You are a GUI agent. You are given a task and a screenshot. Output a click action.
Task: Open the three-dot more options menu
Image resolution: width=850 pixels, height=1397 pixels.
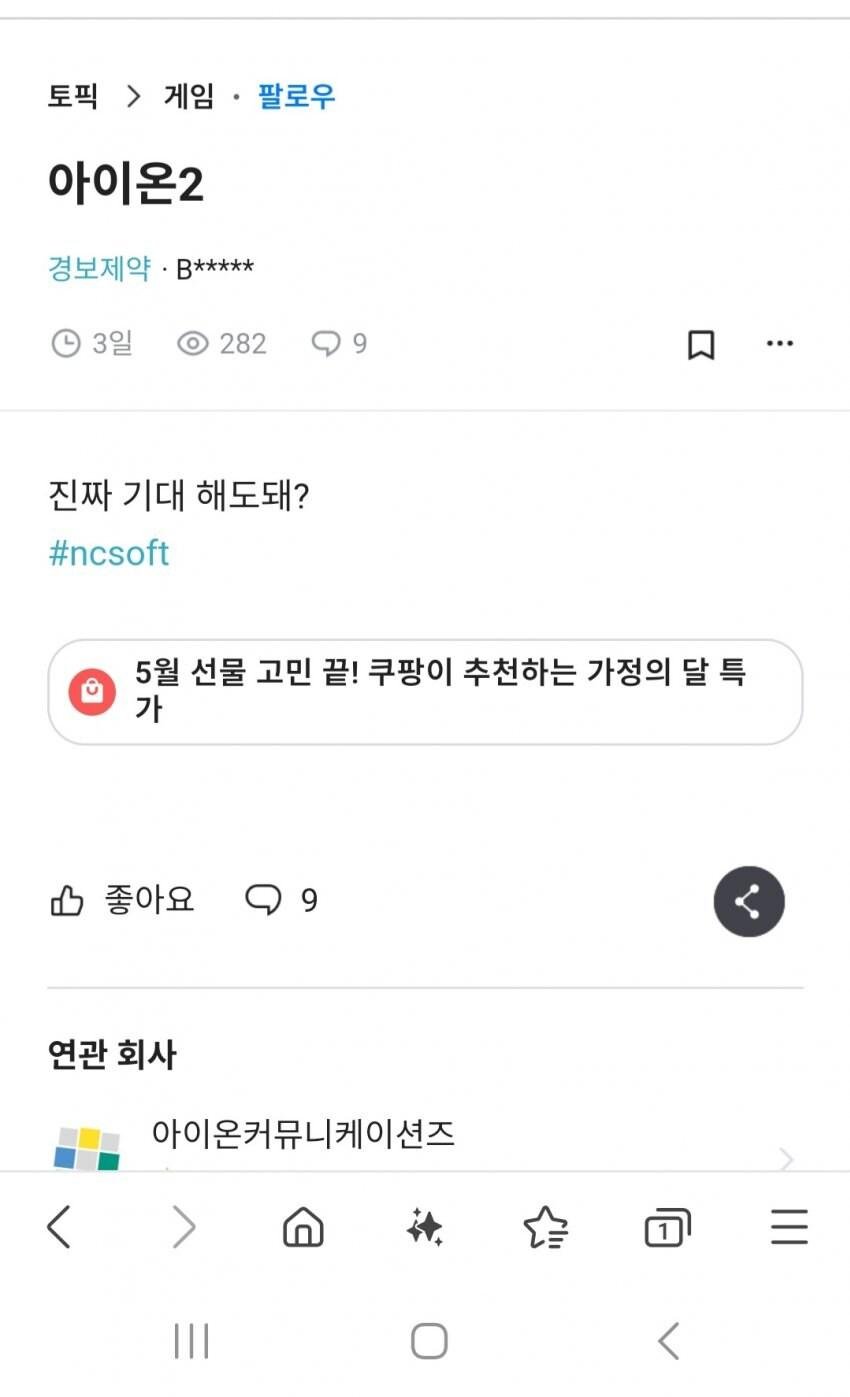(x=779, y=344)
